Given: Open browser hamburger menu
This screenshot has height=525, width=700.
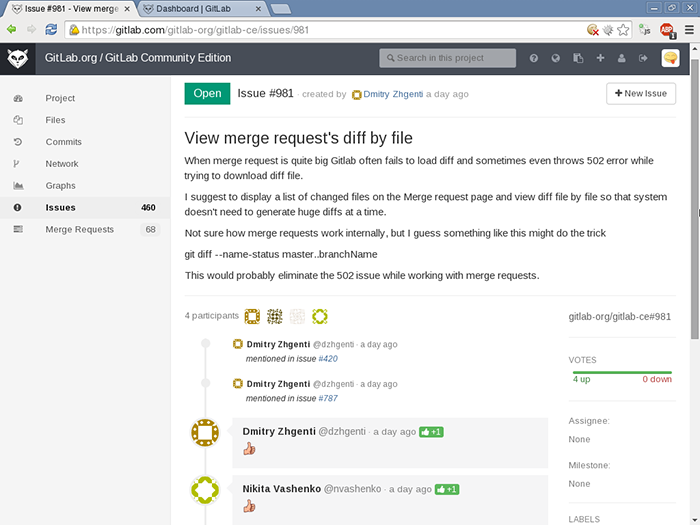Looking at the screenshot, I should (689, 30).
